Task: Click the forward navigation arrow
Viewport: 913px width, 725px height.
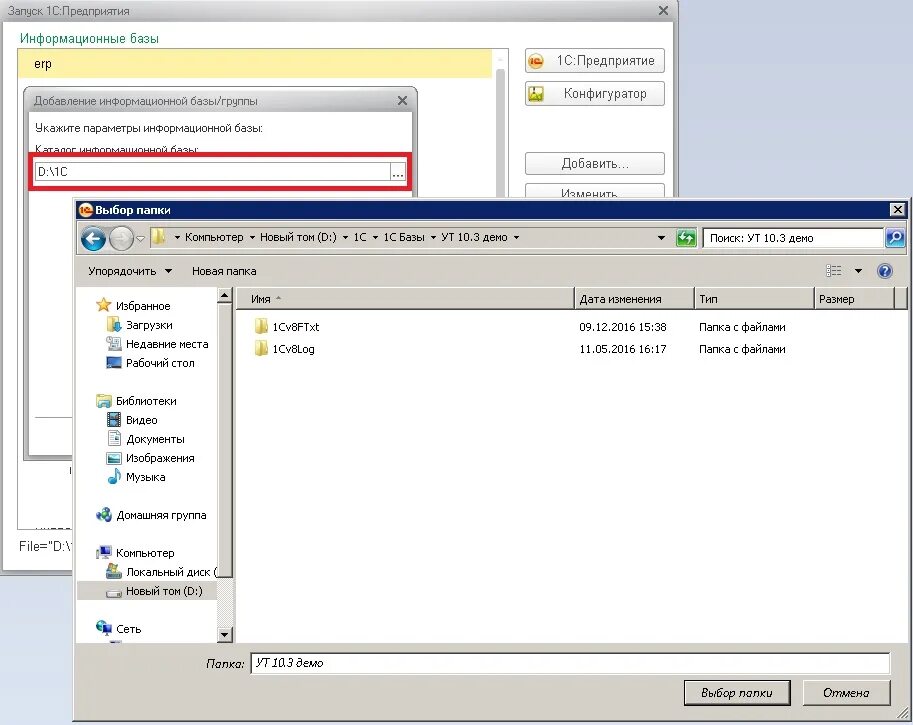Action: click(x=121, y=238)
